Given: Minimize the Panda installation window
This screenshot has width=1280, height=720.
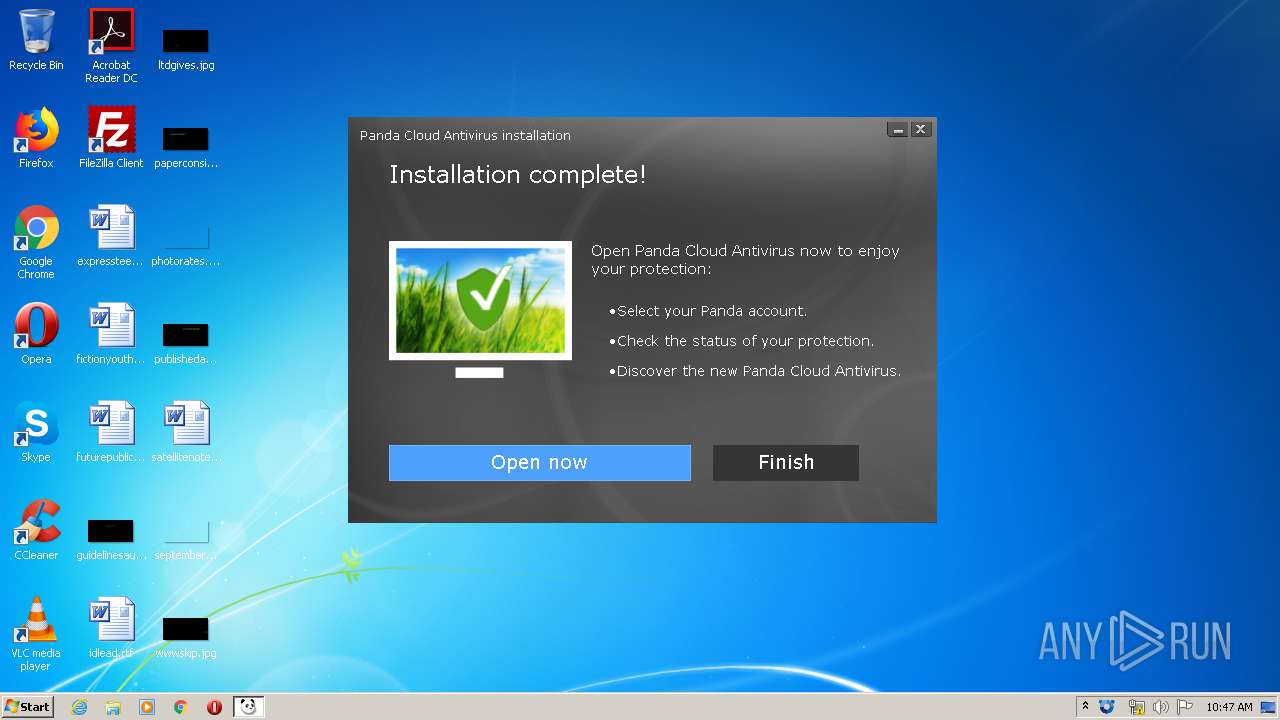Looking at the screenshot, I should click(897, 130).
